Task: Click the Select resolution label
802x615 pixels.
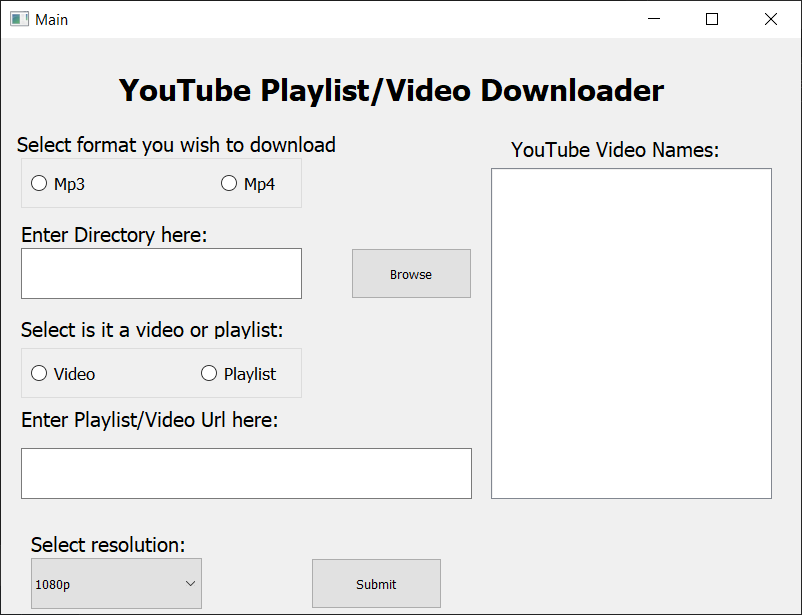Action: pyautogui.click(x=110, y=545)
